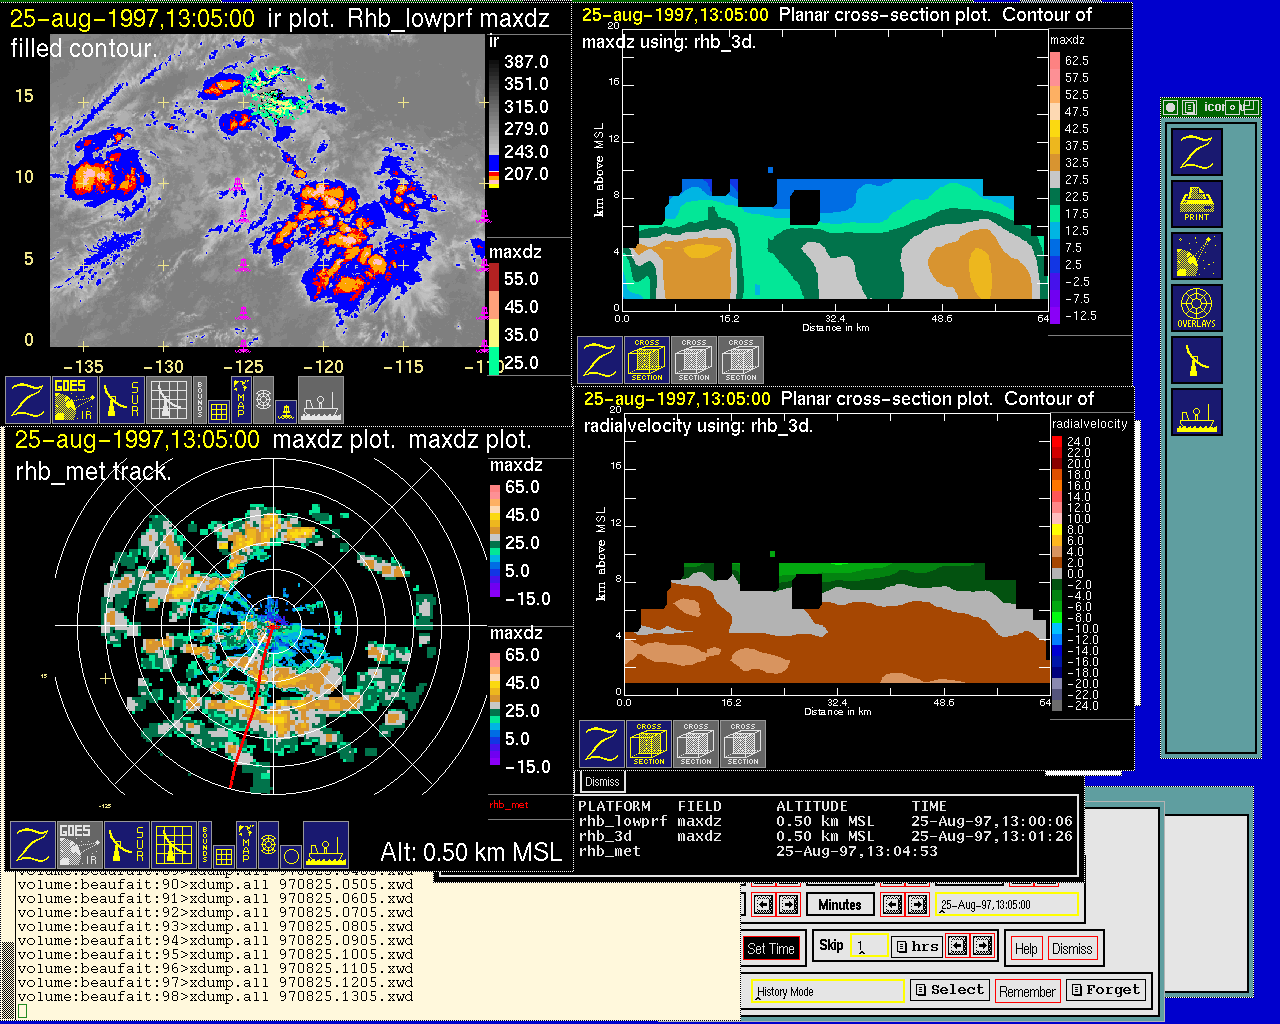Screen dimensions: 1280x1024
Task: Click the PRINT icon in the icon bar
Action: pyautogui.click(x=1196, y=204)
